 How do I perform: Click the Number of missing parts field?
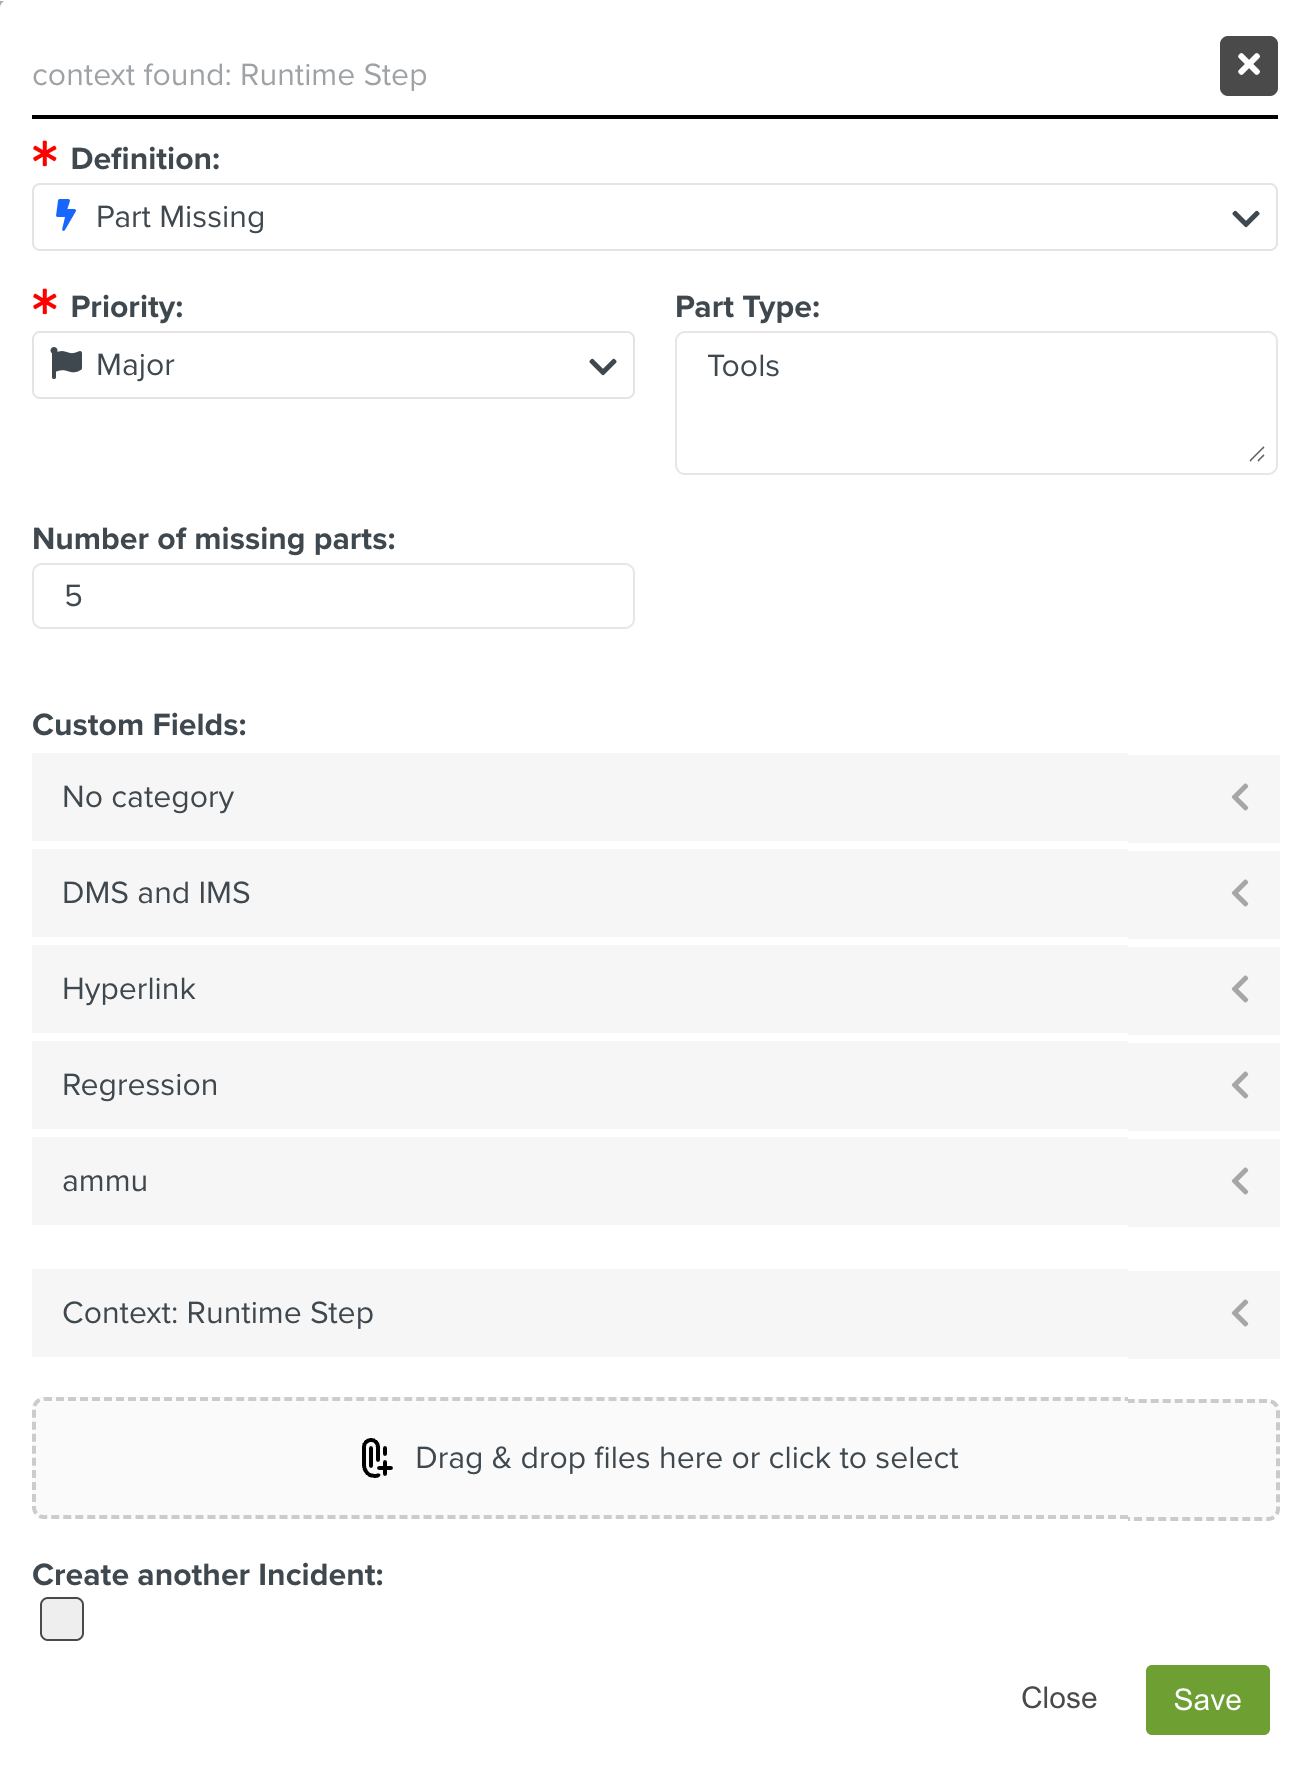pyautogui.click(x=333, y=596)
